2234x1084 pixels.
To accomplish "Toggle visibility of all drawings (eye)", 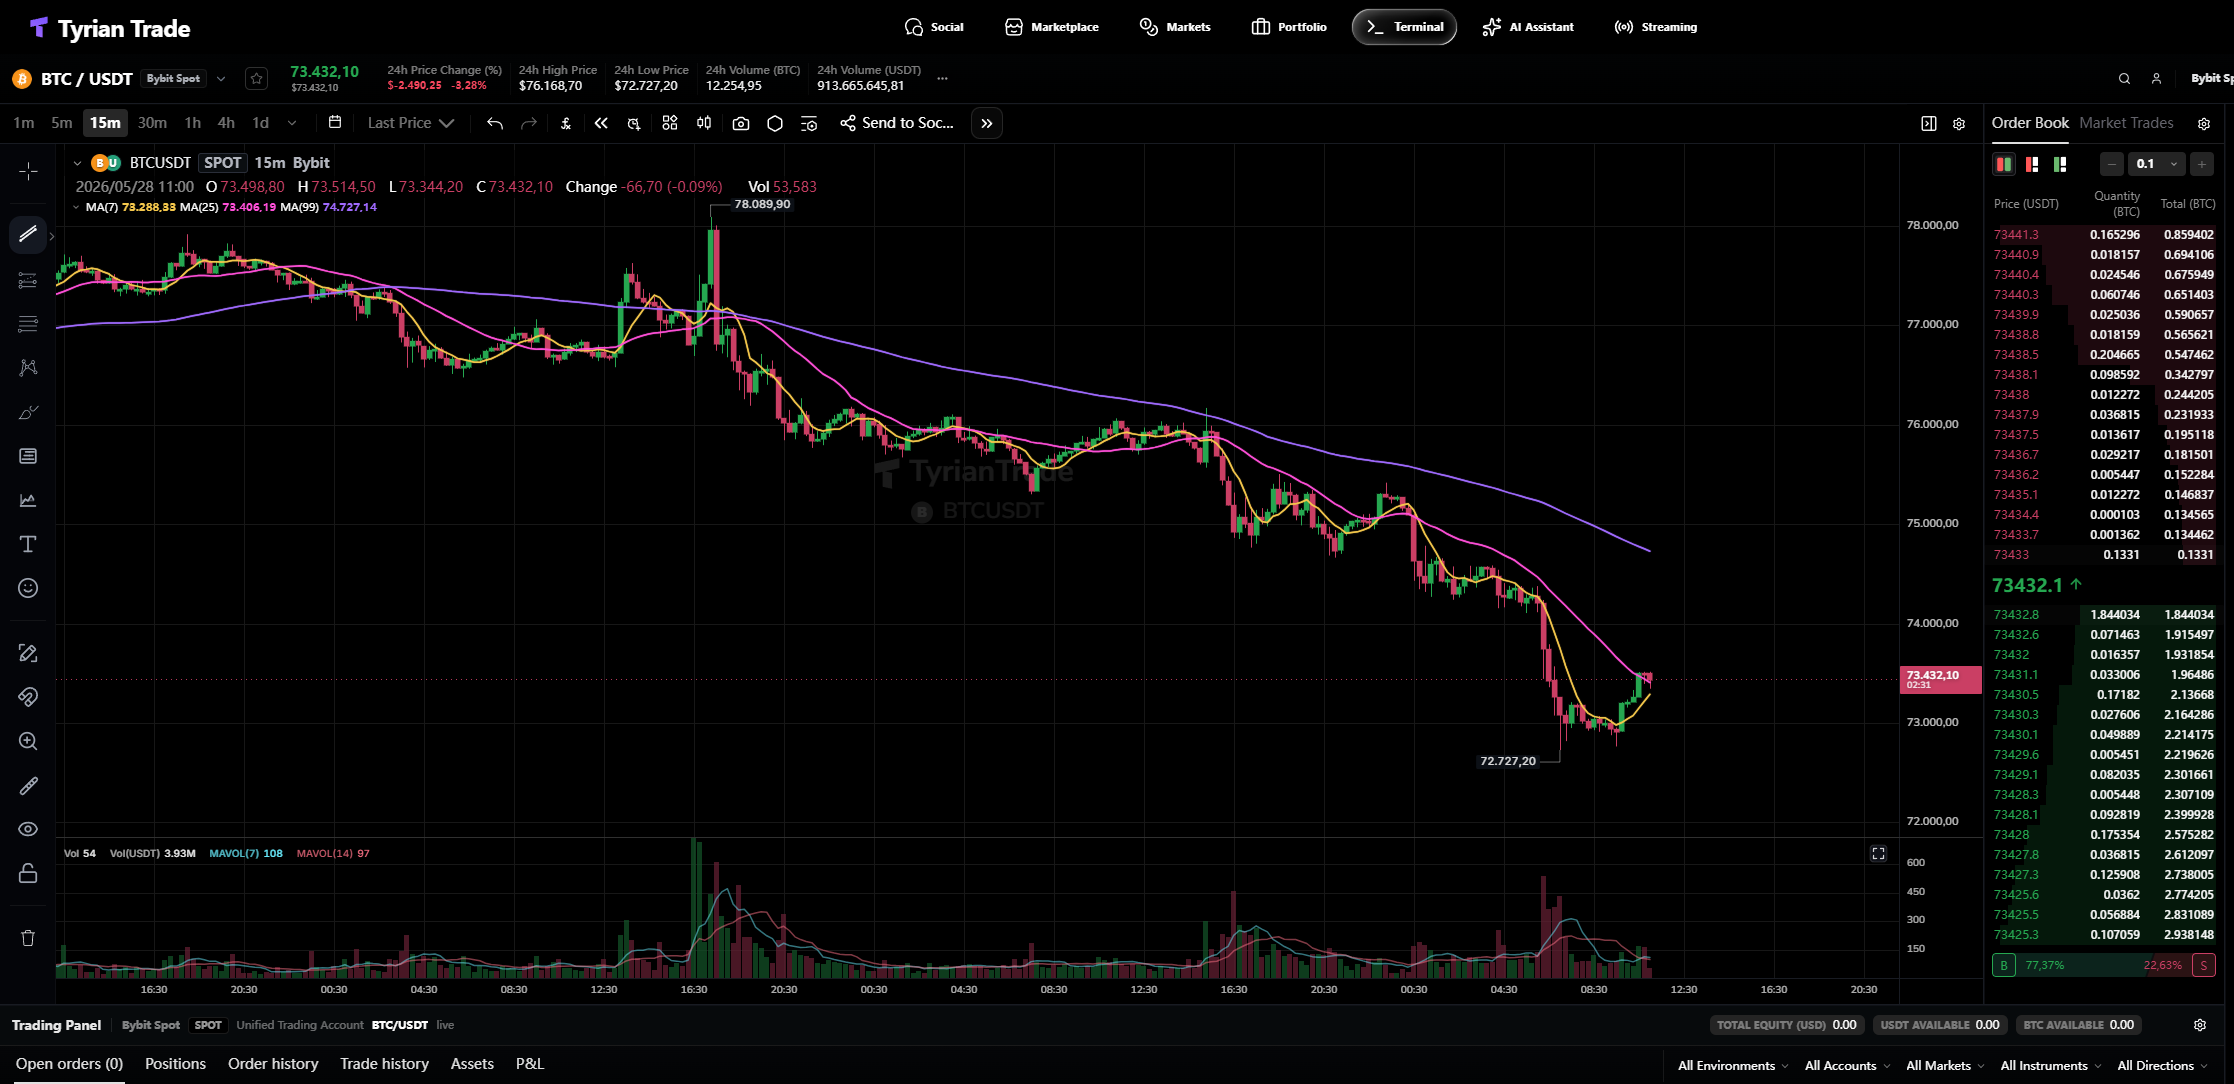I will coord(28,829).
